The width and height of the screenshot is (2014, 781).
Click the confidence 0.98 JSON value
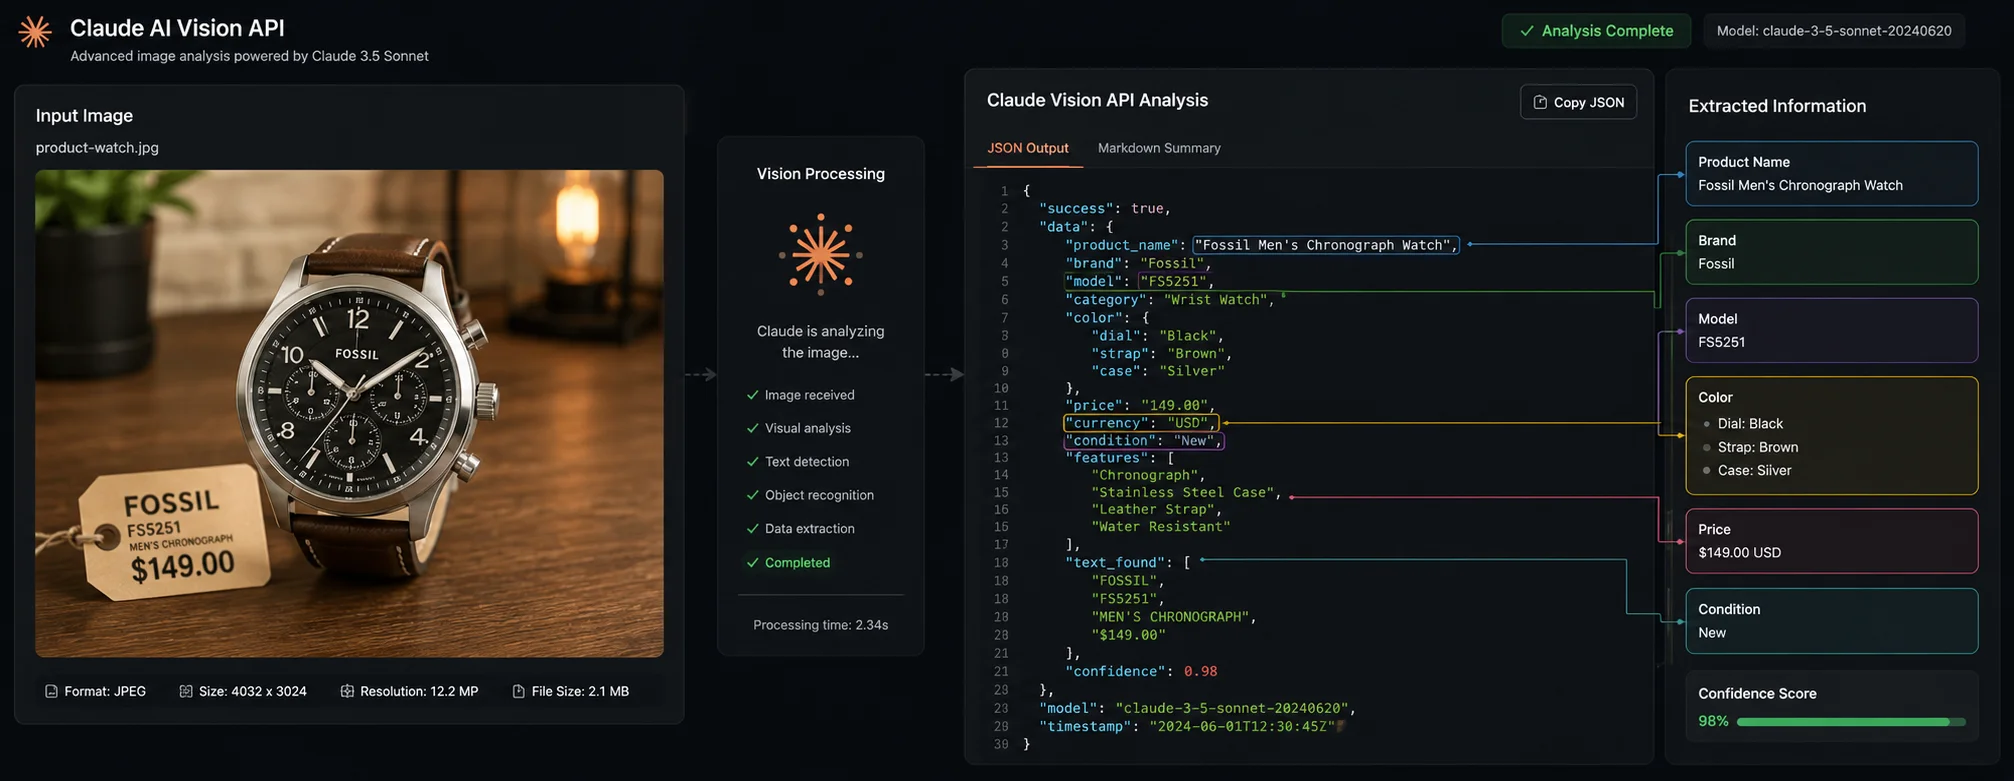click(x=1200, y=672)
